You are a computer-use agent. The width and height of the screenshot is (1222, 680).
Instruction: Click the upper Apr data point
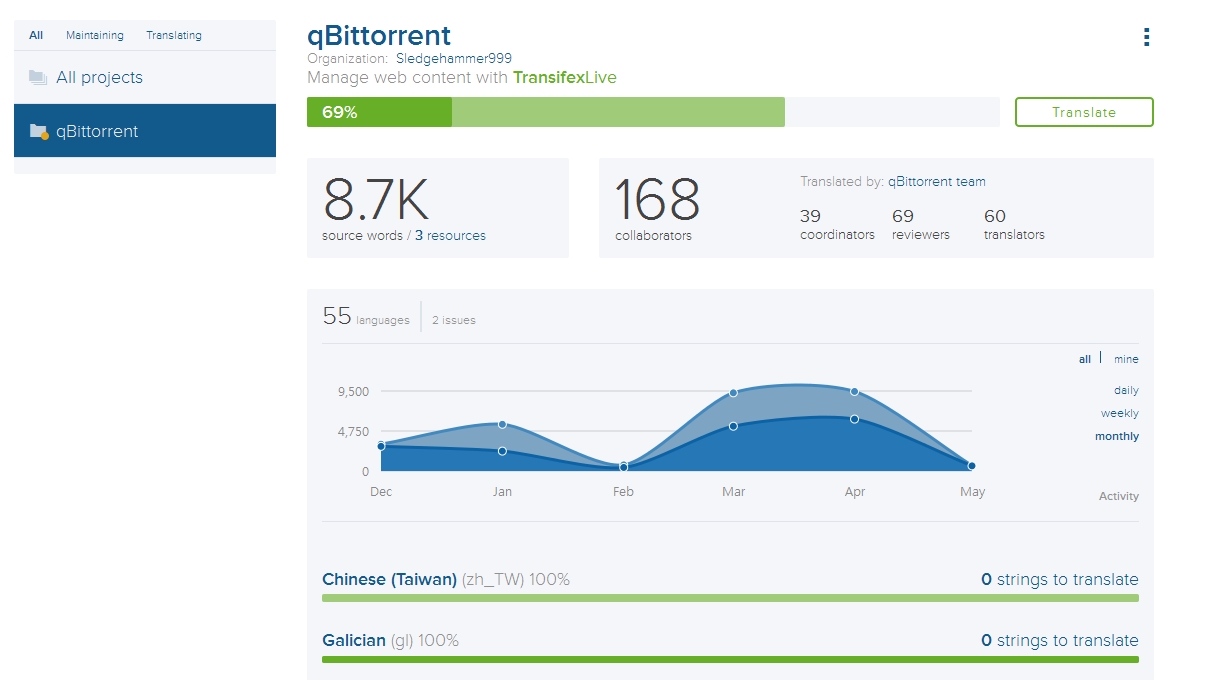click(x=854, y=391)
